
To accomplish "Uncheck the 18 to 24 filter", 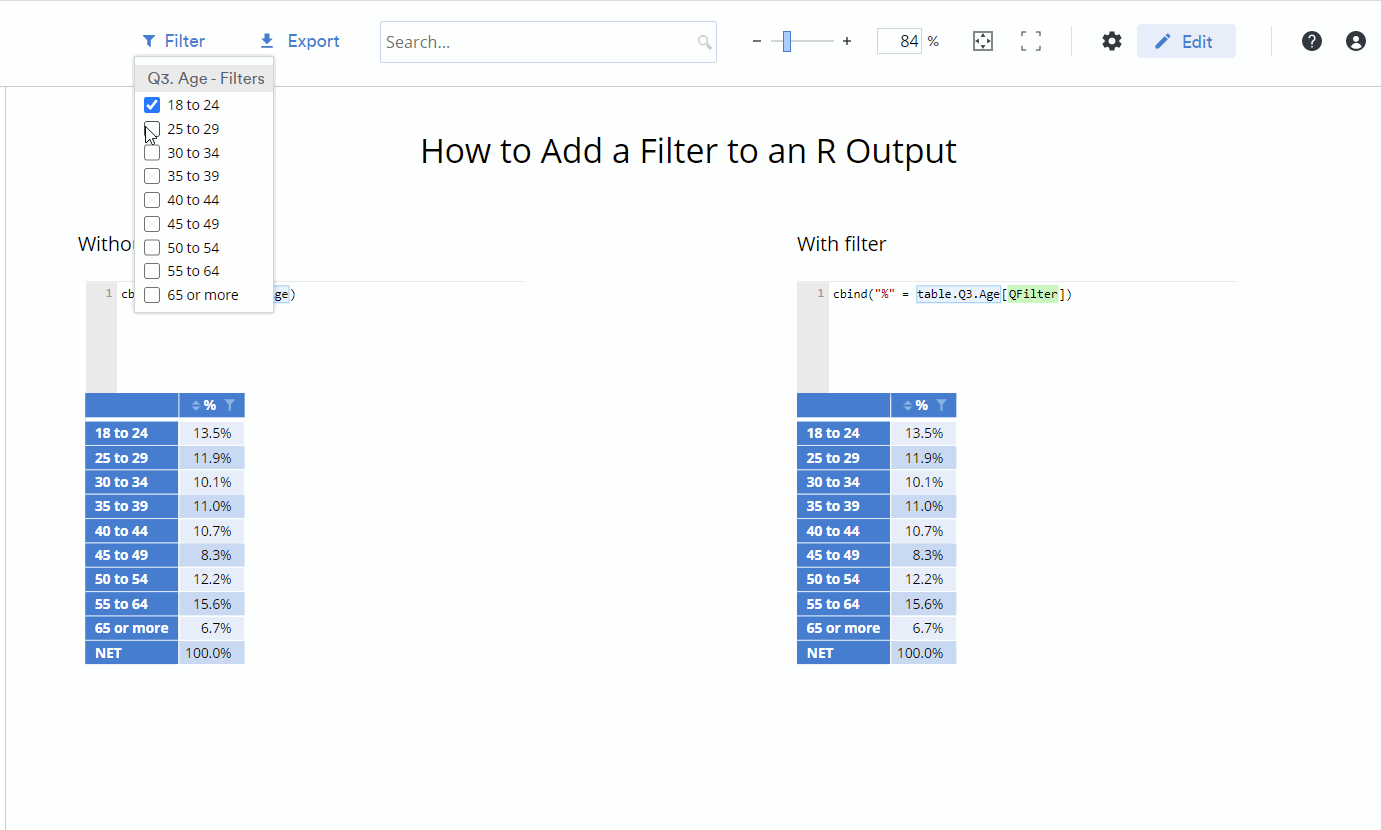I will (152, 105).
